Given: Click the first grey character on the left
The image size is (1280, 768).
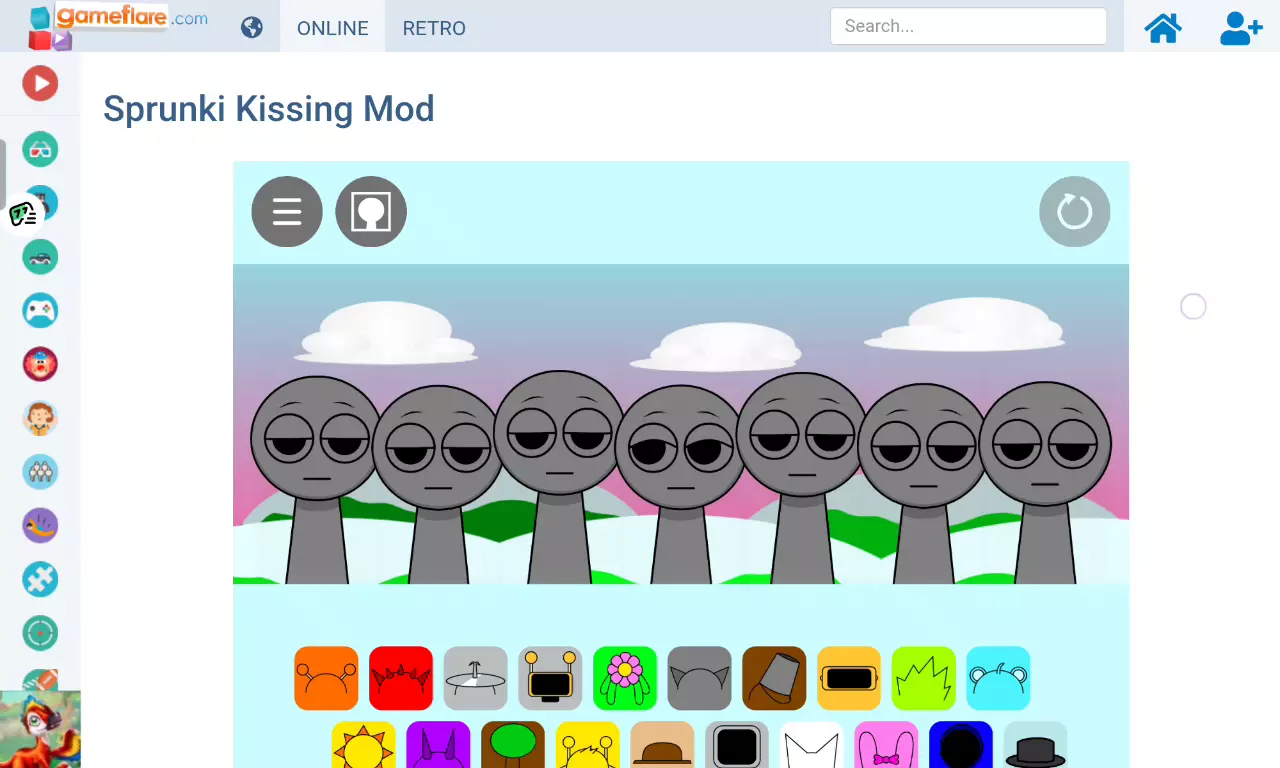Looking at the screenshot, I should (316, 478).
